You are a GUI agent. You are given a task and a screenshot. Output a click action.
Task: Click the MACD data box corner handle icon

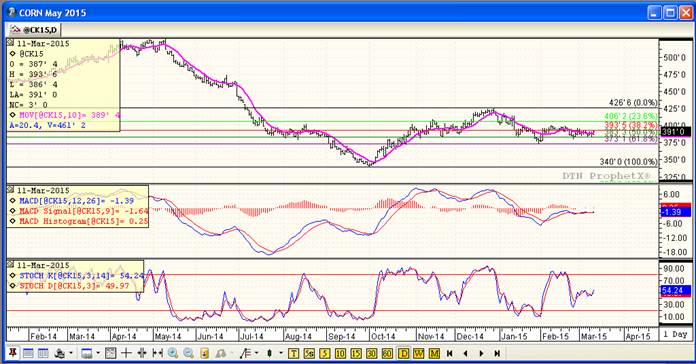coord(11,190)
